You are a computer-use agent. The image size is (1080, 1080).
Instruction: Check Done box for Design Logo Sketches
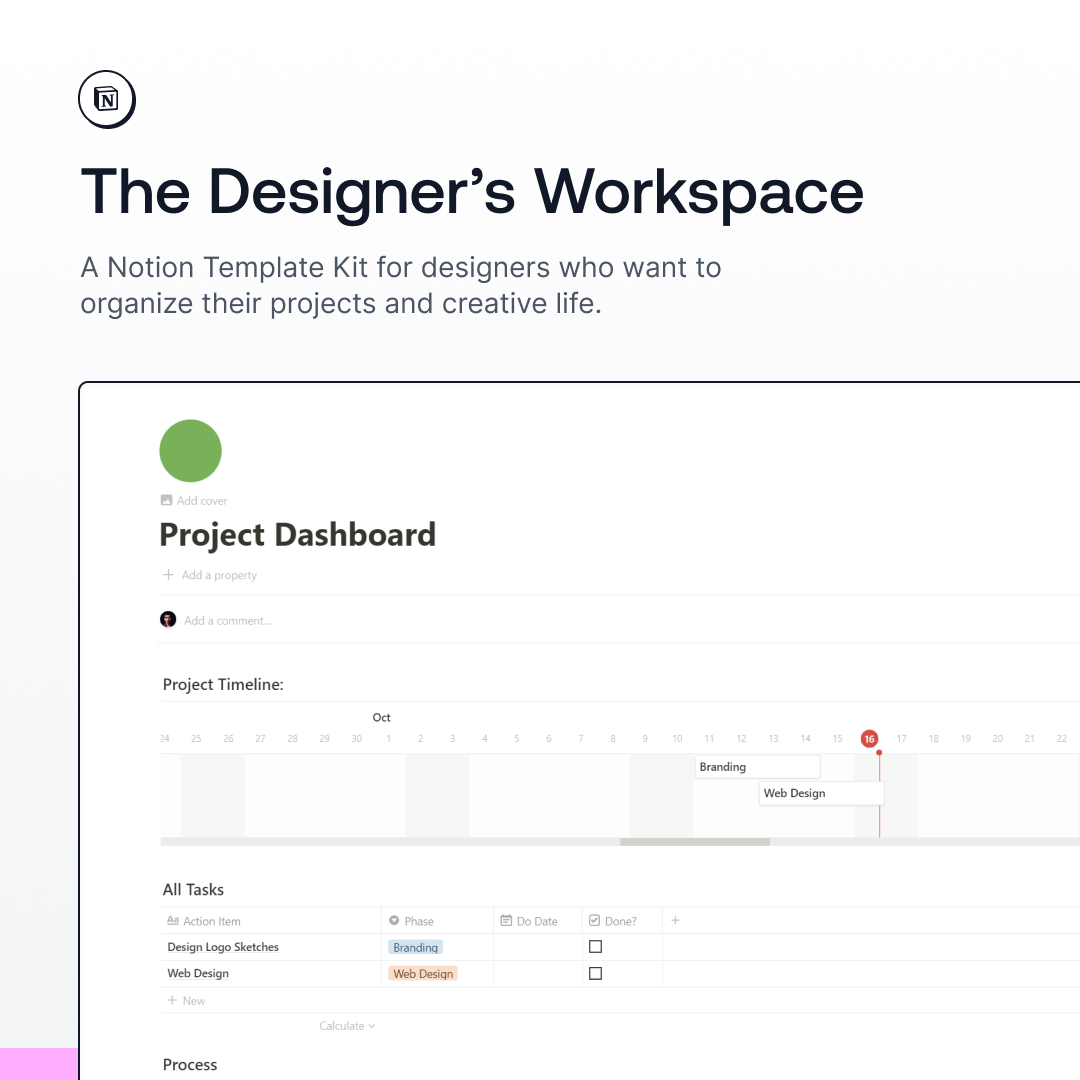(x=595, y=946)
